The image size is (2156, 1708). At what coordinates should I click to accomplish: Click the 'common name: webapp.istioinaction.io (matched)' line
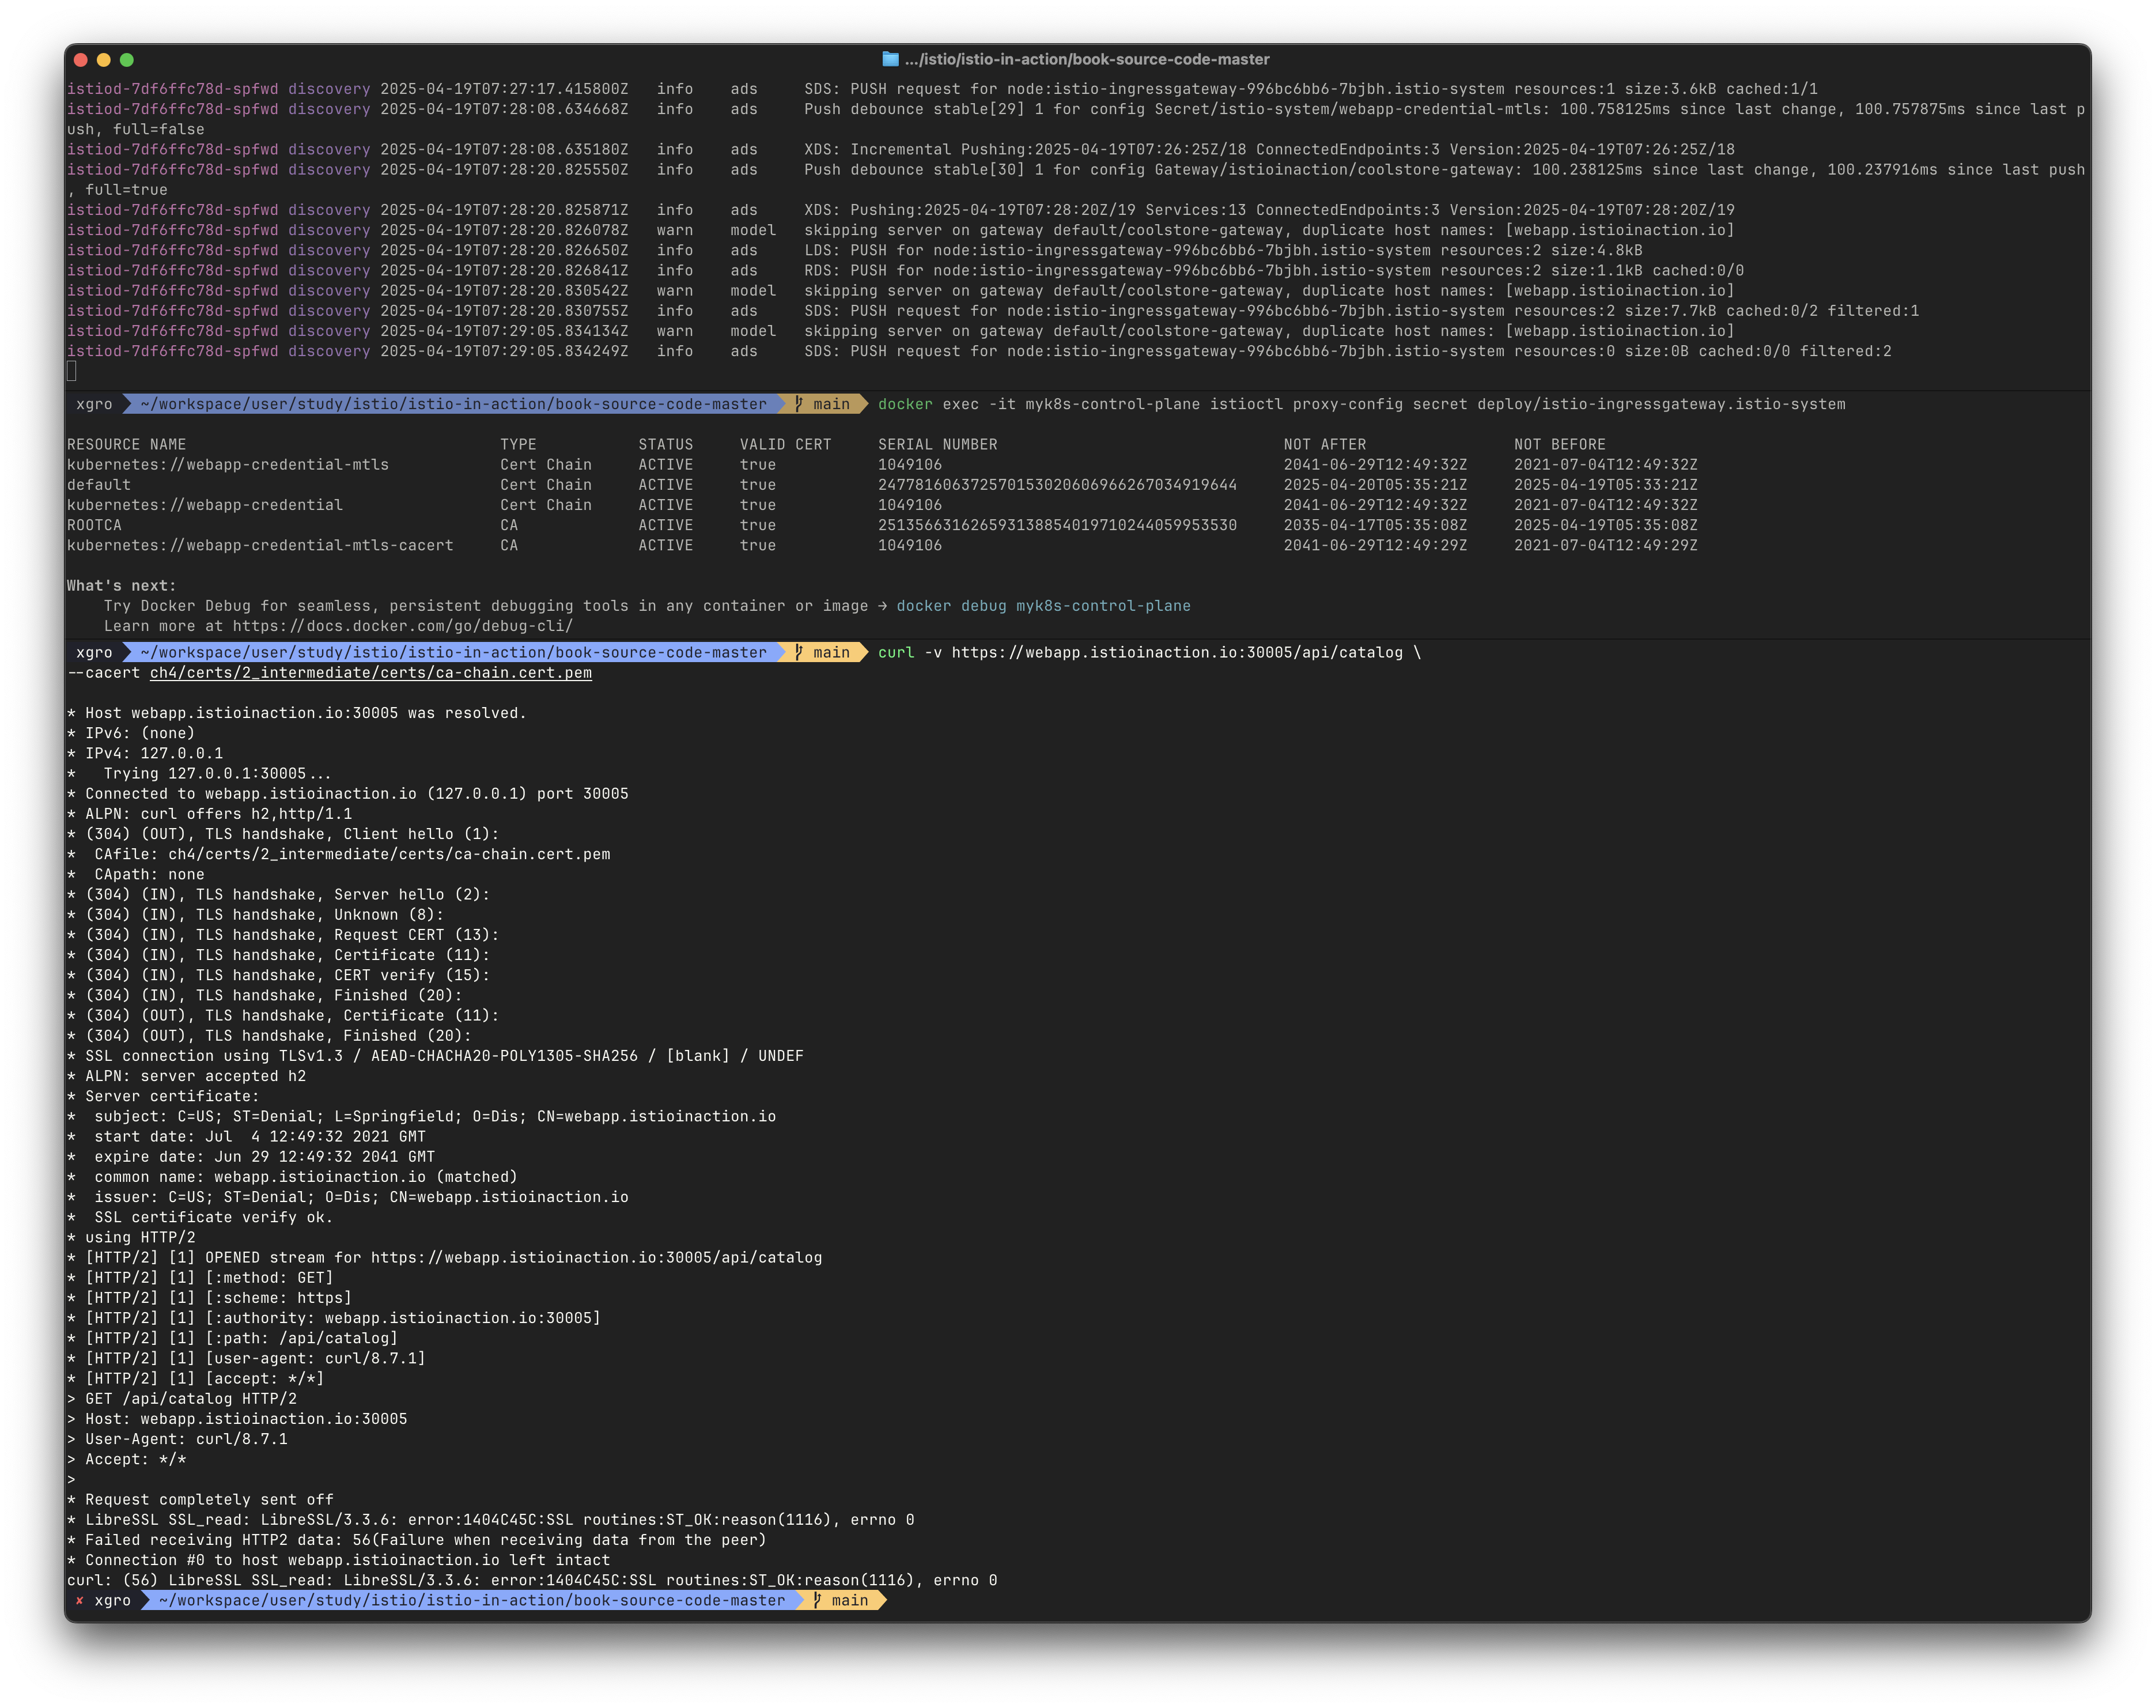pyautogui.click(x=292, y=1177)
